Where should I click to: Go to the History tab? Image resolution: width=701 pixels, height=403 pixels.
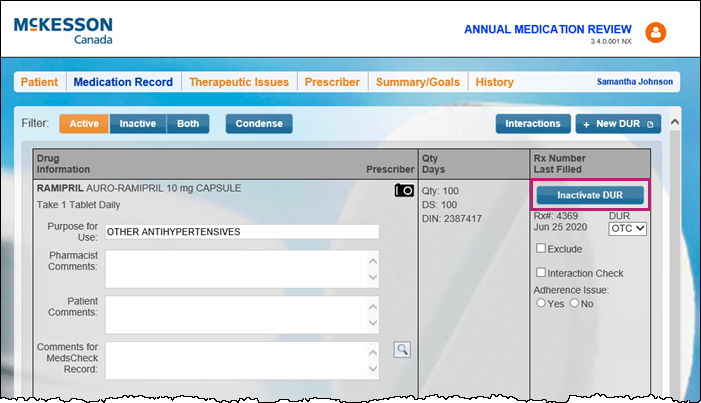click(495, 82)
